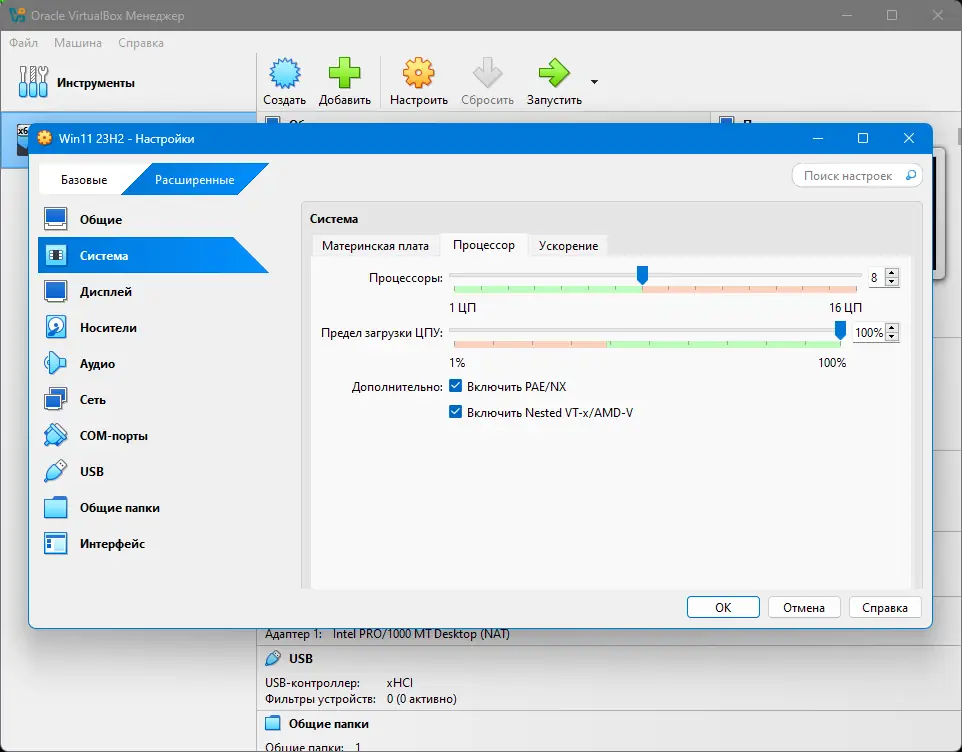
Task: Click the Инструменты tools icon
Action: [33, 82]
